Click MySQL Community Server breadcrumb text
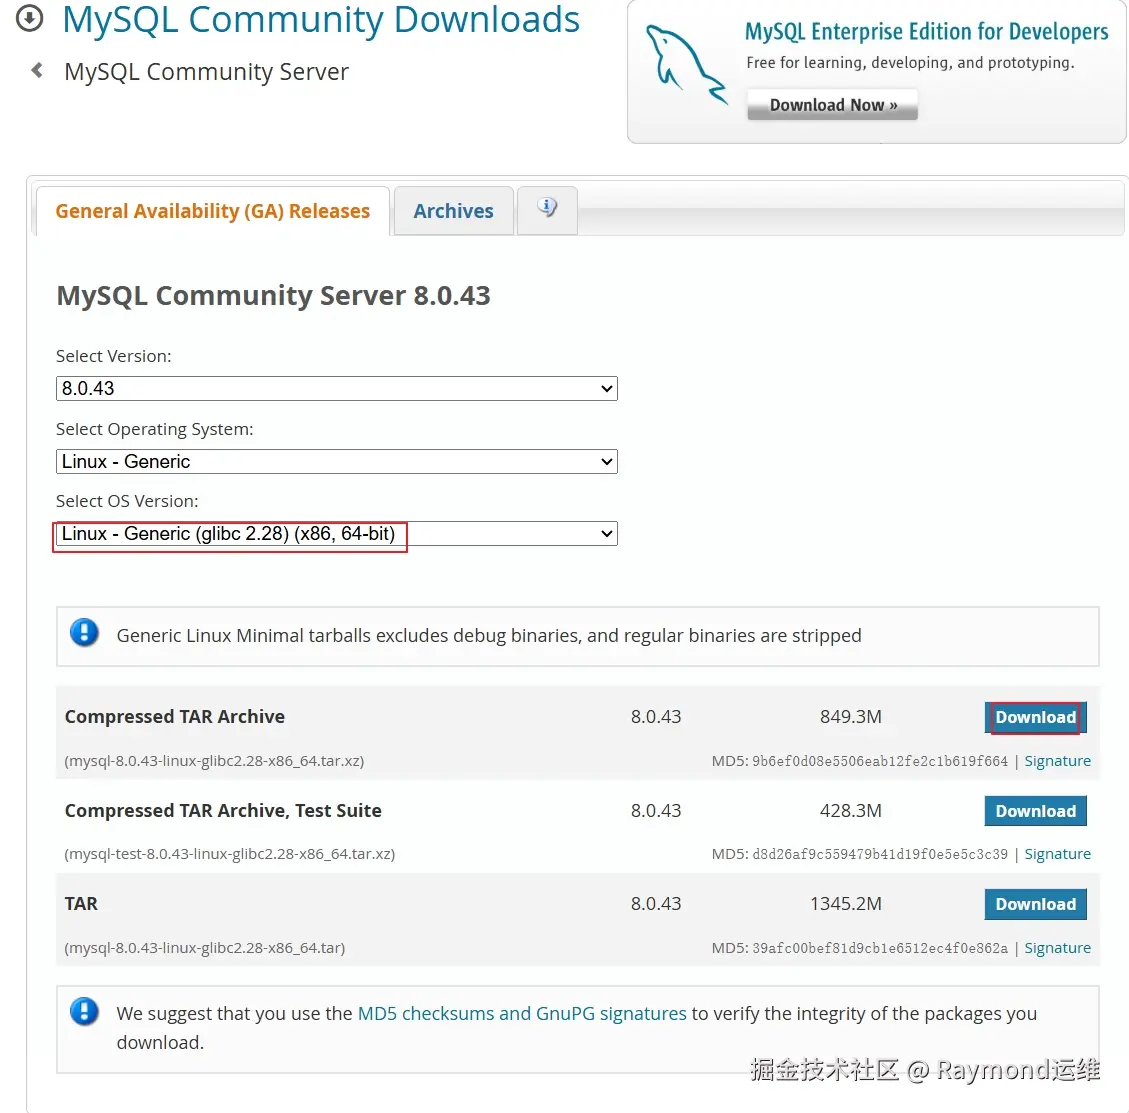 [x=207, y=71]
